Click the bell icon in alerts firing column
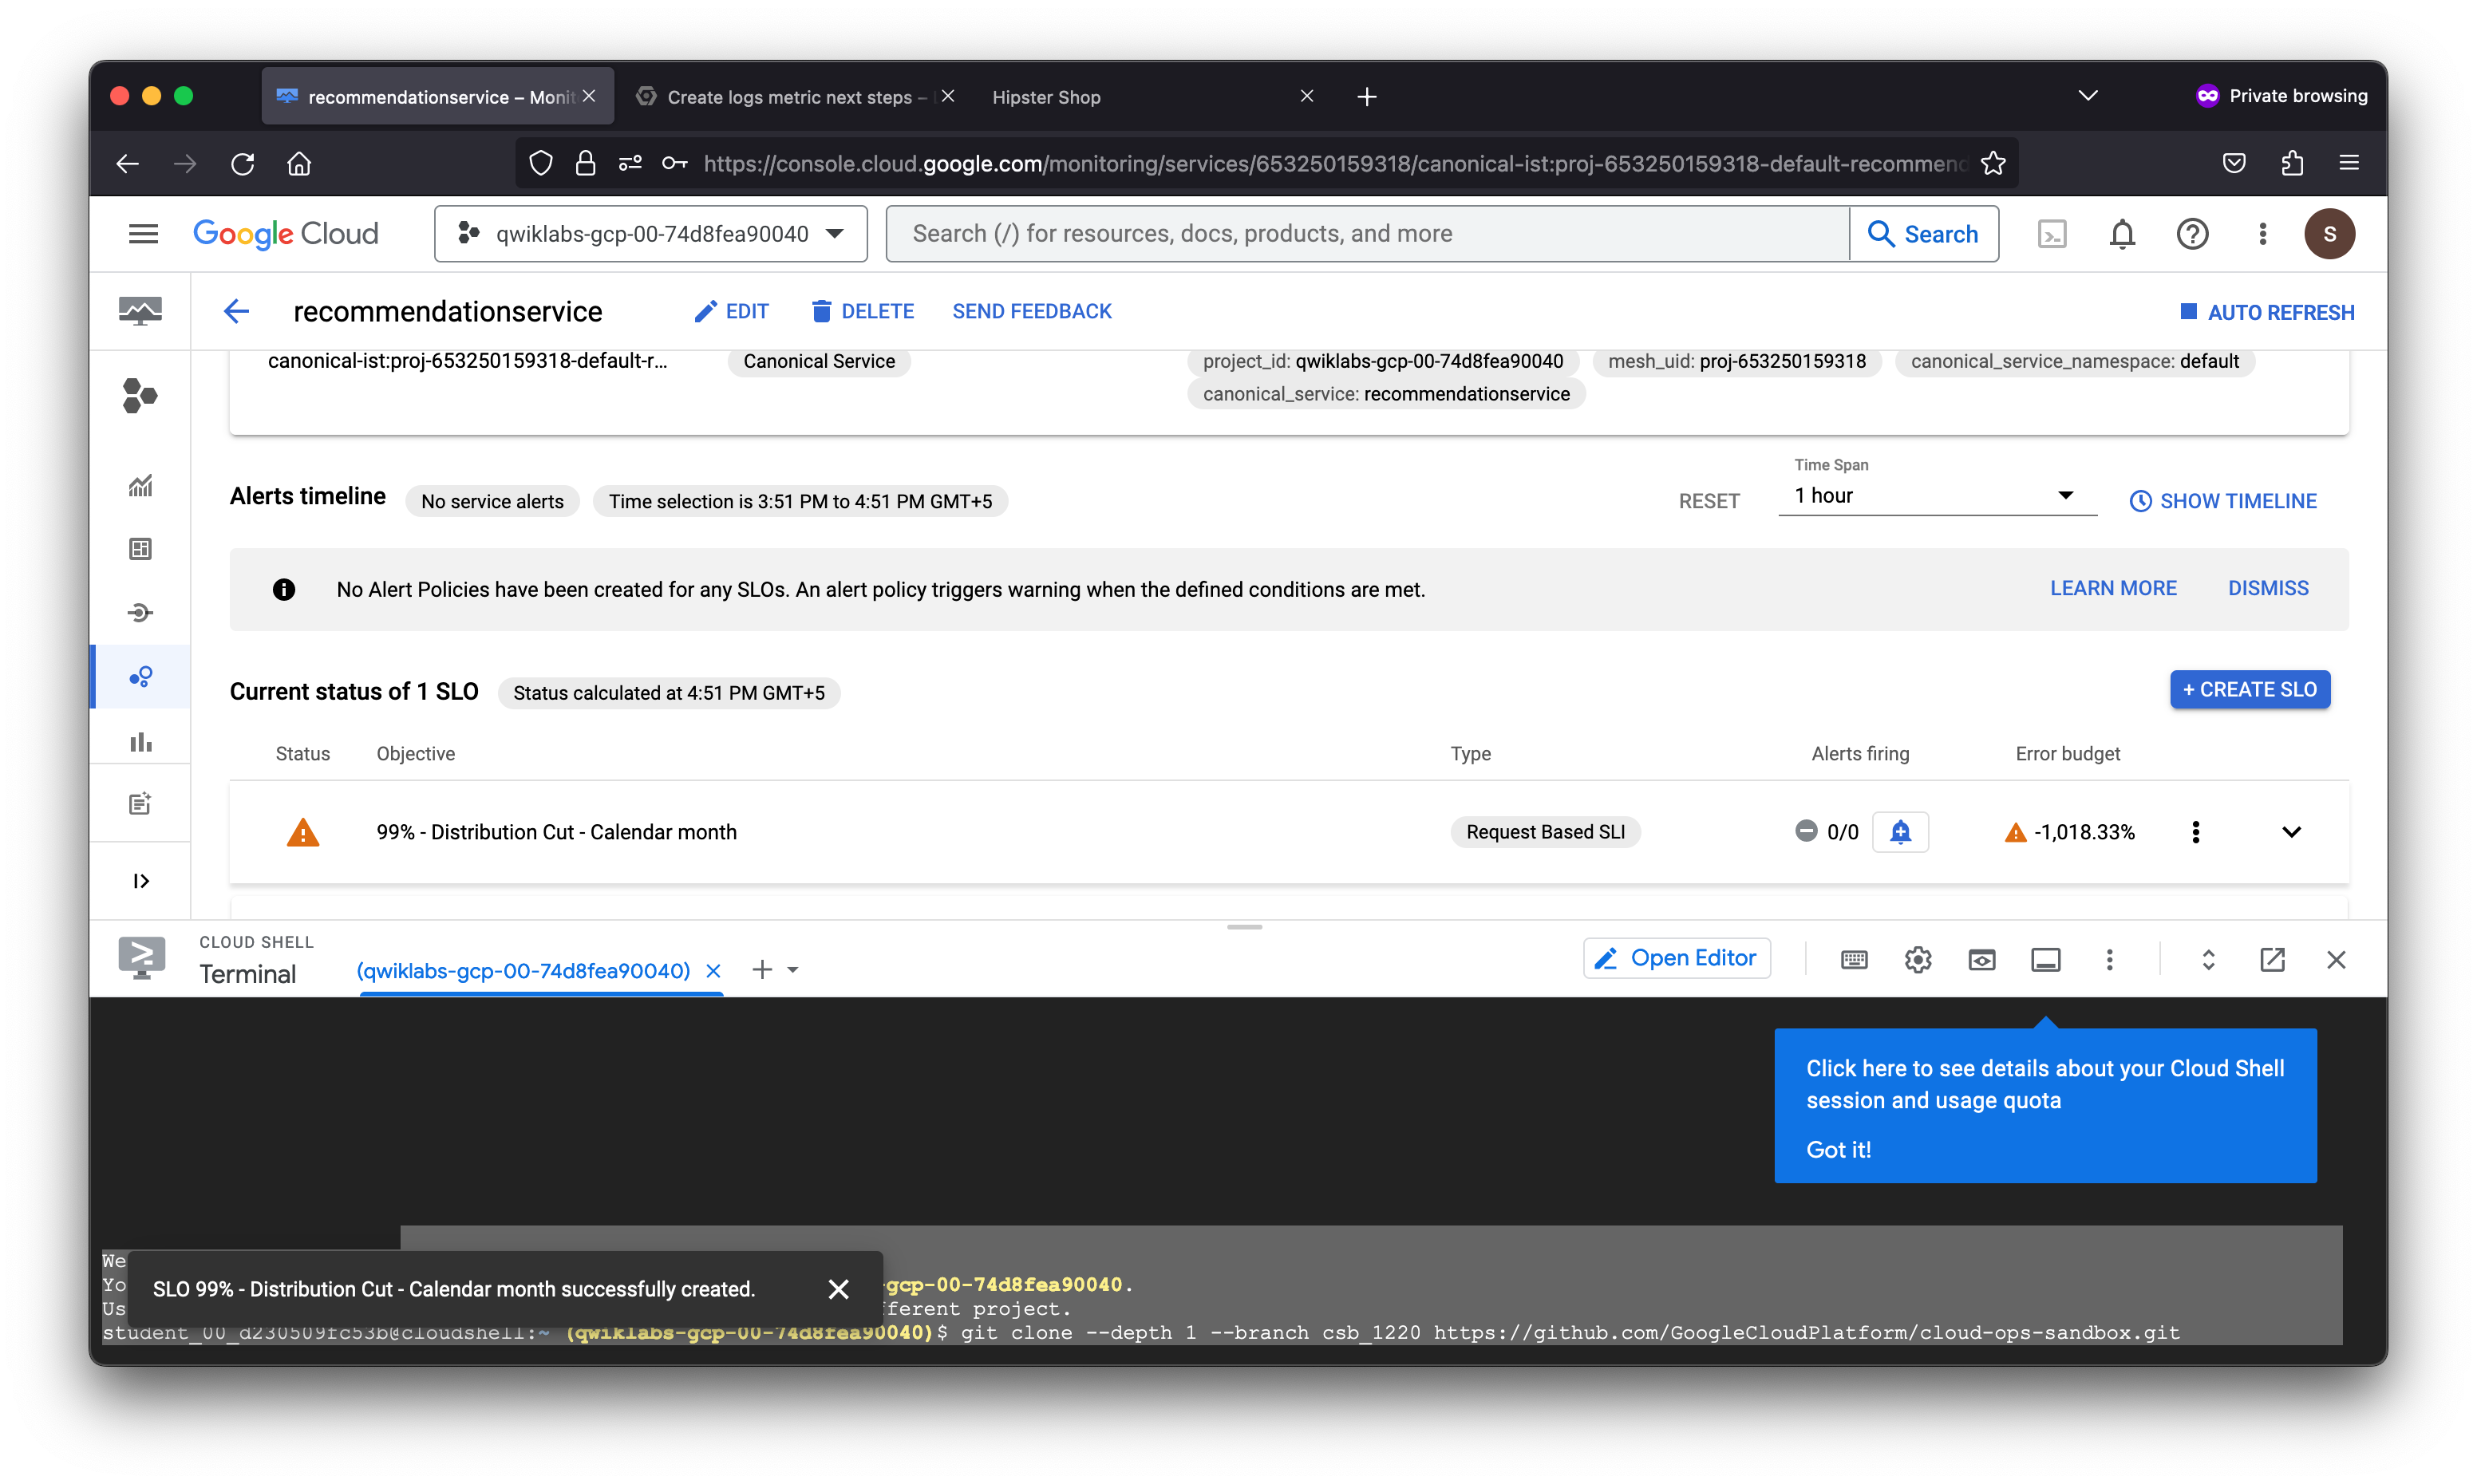The image size is (2477, 1484). [x=1899, y=831]
